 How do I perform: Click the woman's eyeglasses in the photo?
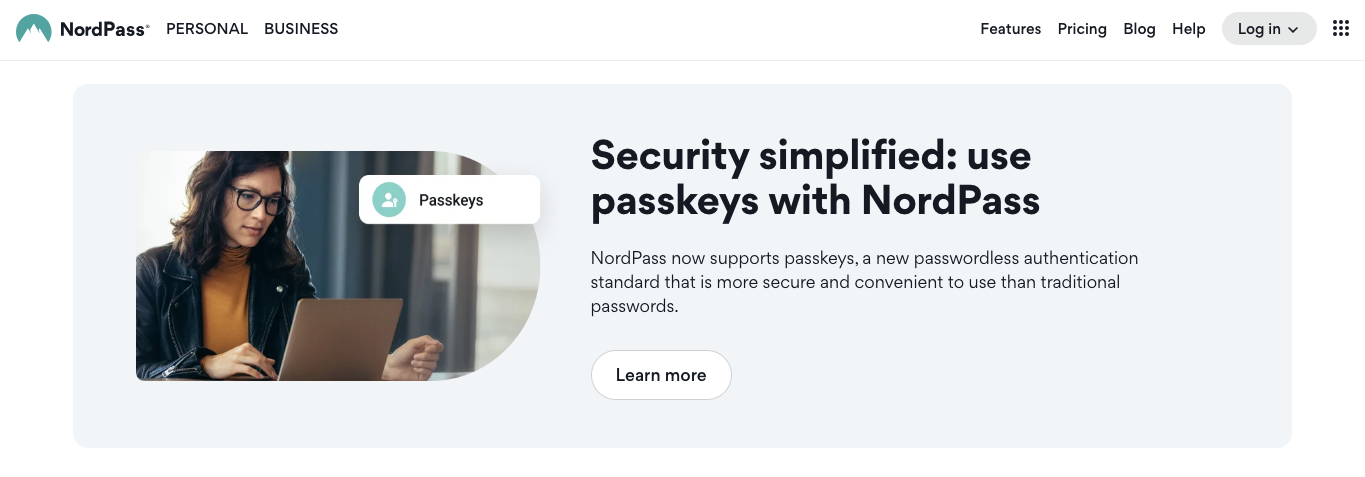260,200
